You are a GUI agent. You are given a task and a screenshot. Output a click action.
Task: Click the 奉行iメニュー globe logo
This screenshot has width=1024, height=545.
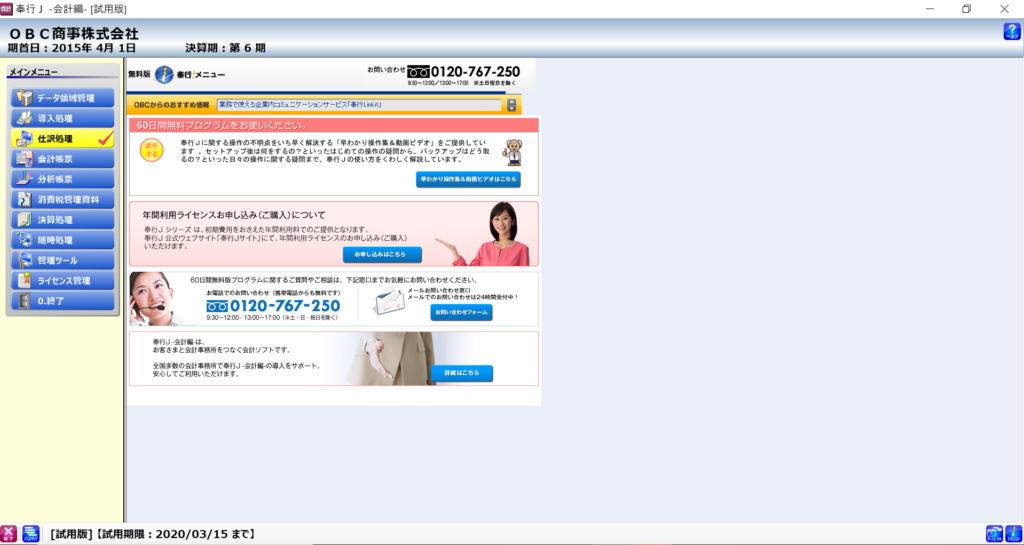(165, 74)
